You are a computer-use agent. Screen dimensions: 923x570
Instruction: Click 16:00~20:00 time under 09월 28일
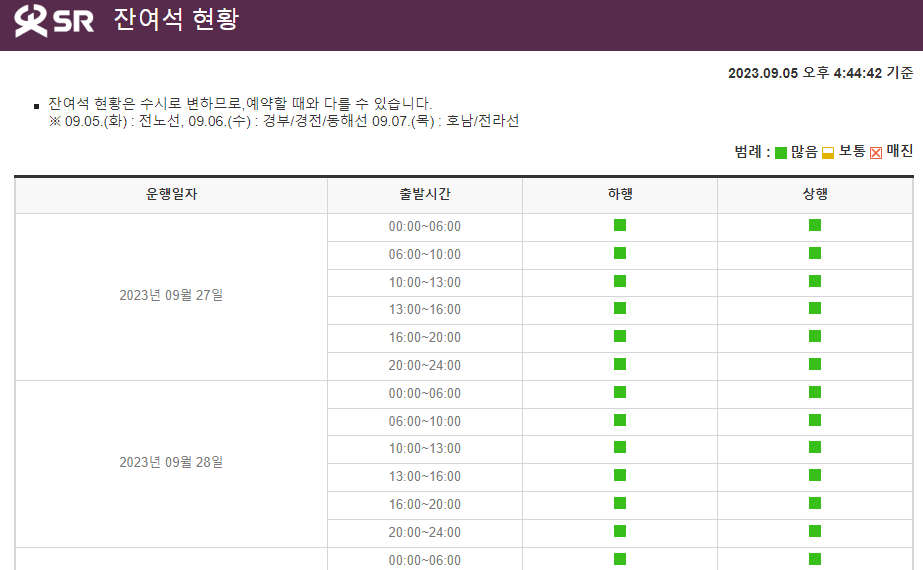(x=424, y=505)
